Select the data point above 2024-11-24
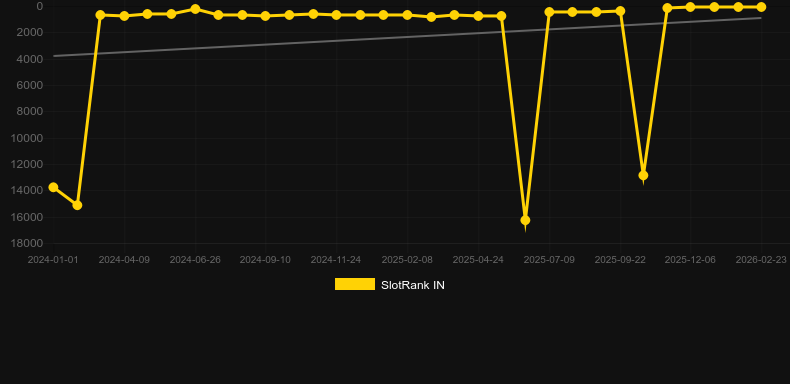The width and height of the screenshot is (790, 384). (x=337, y=15)
